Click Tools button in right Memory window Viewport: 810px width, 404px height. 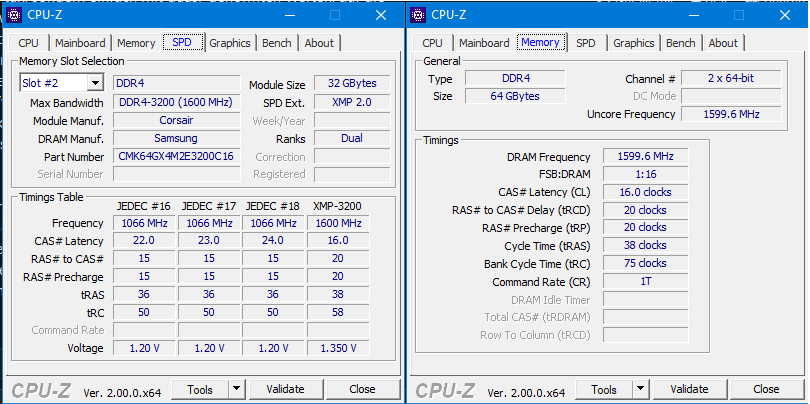tap(604, 389)
